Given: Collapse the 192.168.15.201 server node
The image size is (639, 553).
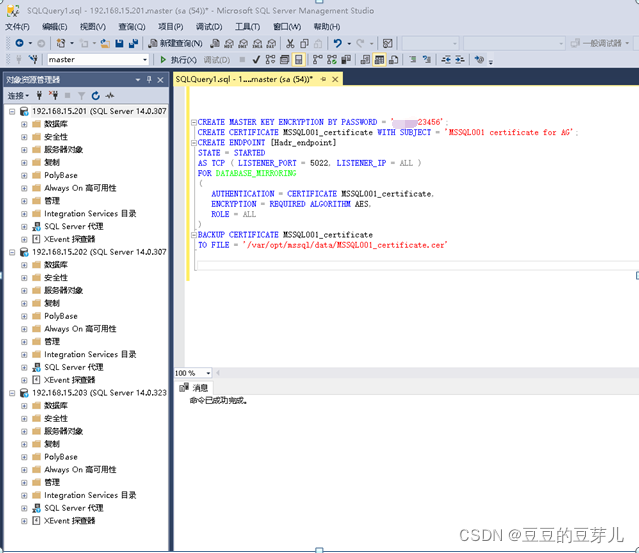Looking at the screenshot, I should pyautogui.click(x=12, y=111).
